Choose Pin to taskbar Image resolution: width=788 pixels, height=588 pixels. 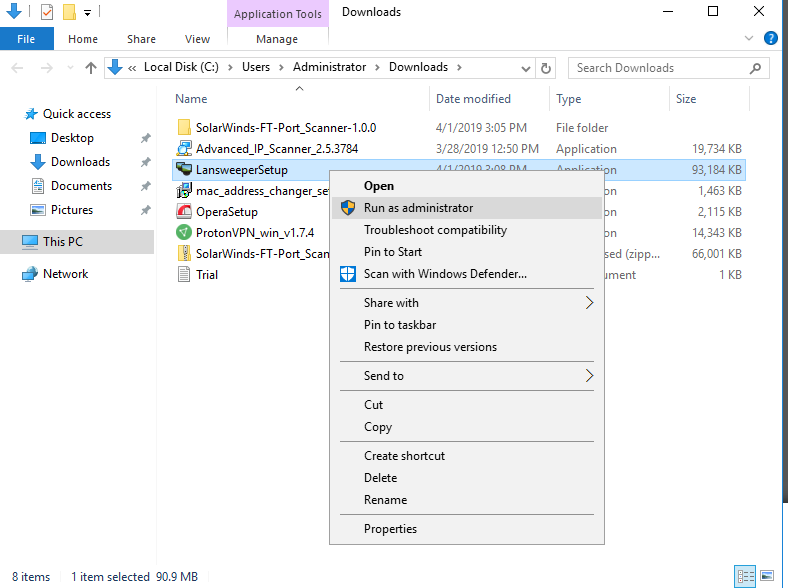coord(466,325)
